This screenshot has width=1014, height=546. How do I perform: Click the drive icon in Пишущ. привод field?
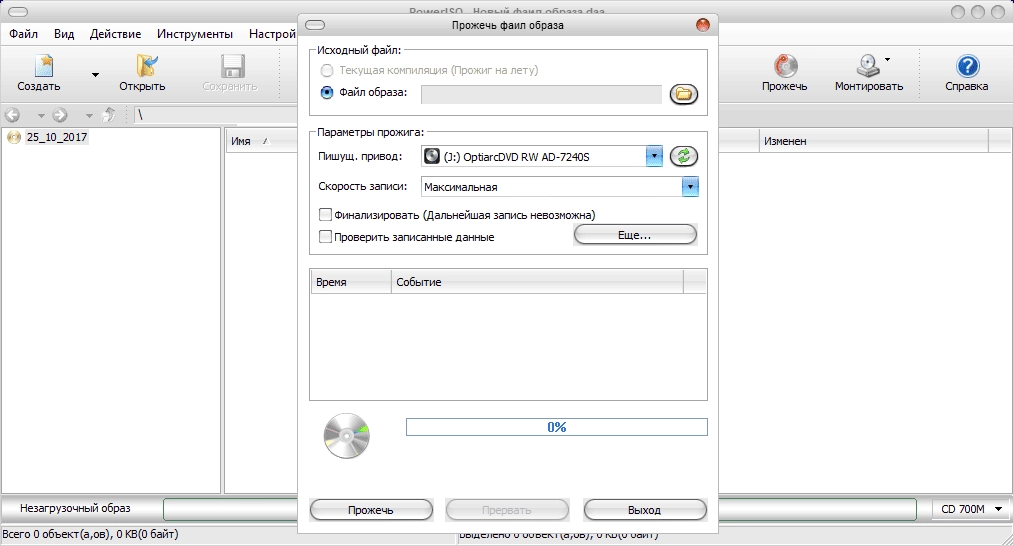pyautogui.click(x=431, y=156)
